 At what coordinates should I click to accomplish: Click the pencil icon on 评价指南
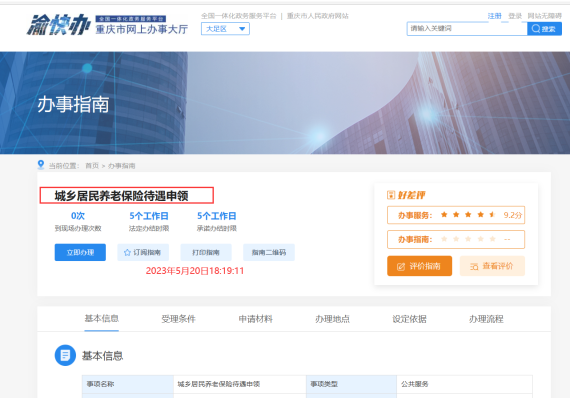[401, 266]
